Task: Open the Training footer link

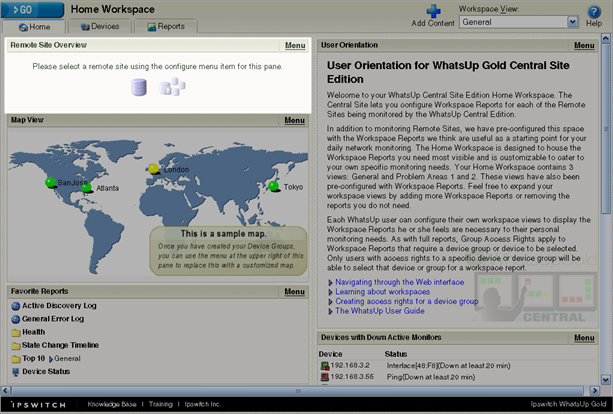Action: tap(160, 404)
